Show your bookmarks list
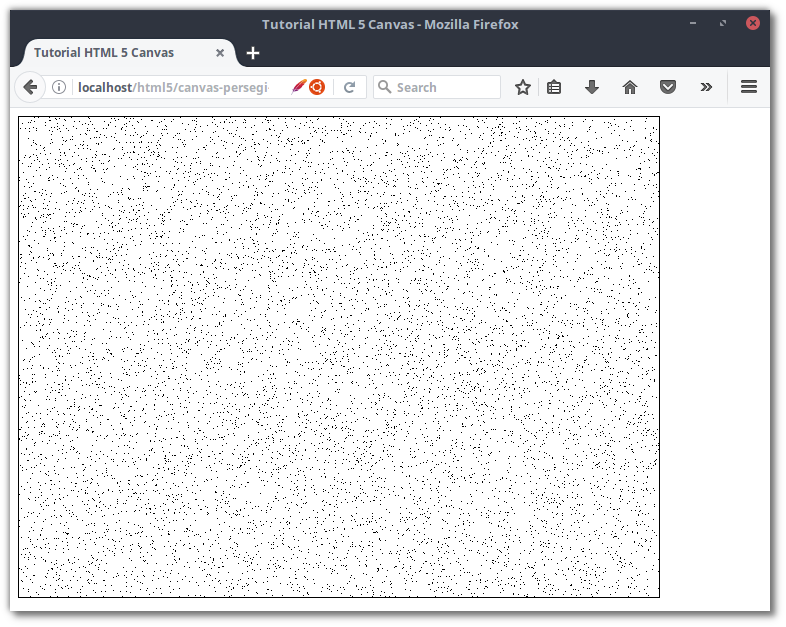 pos(554,87)
